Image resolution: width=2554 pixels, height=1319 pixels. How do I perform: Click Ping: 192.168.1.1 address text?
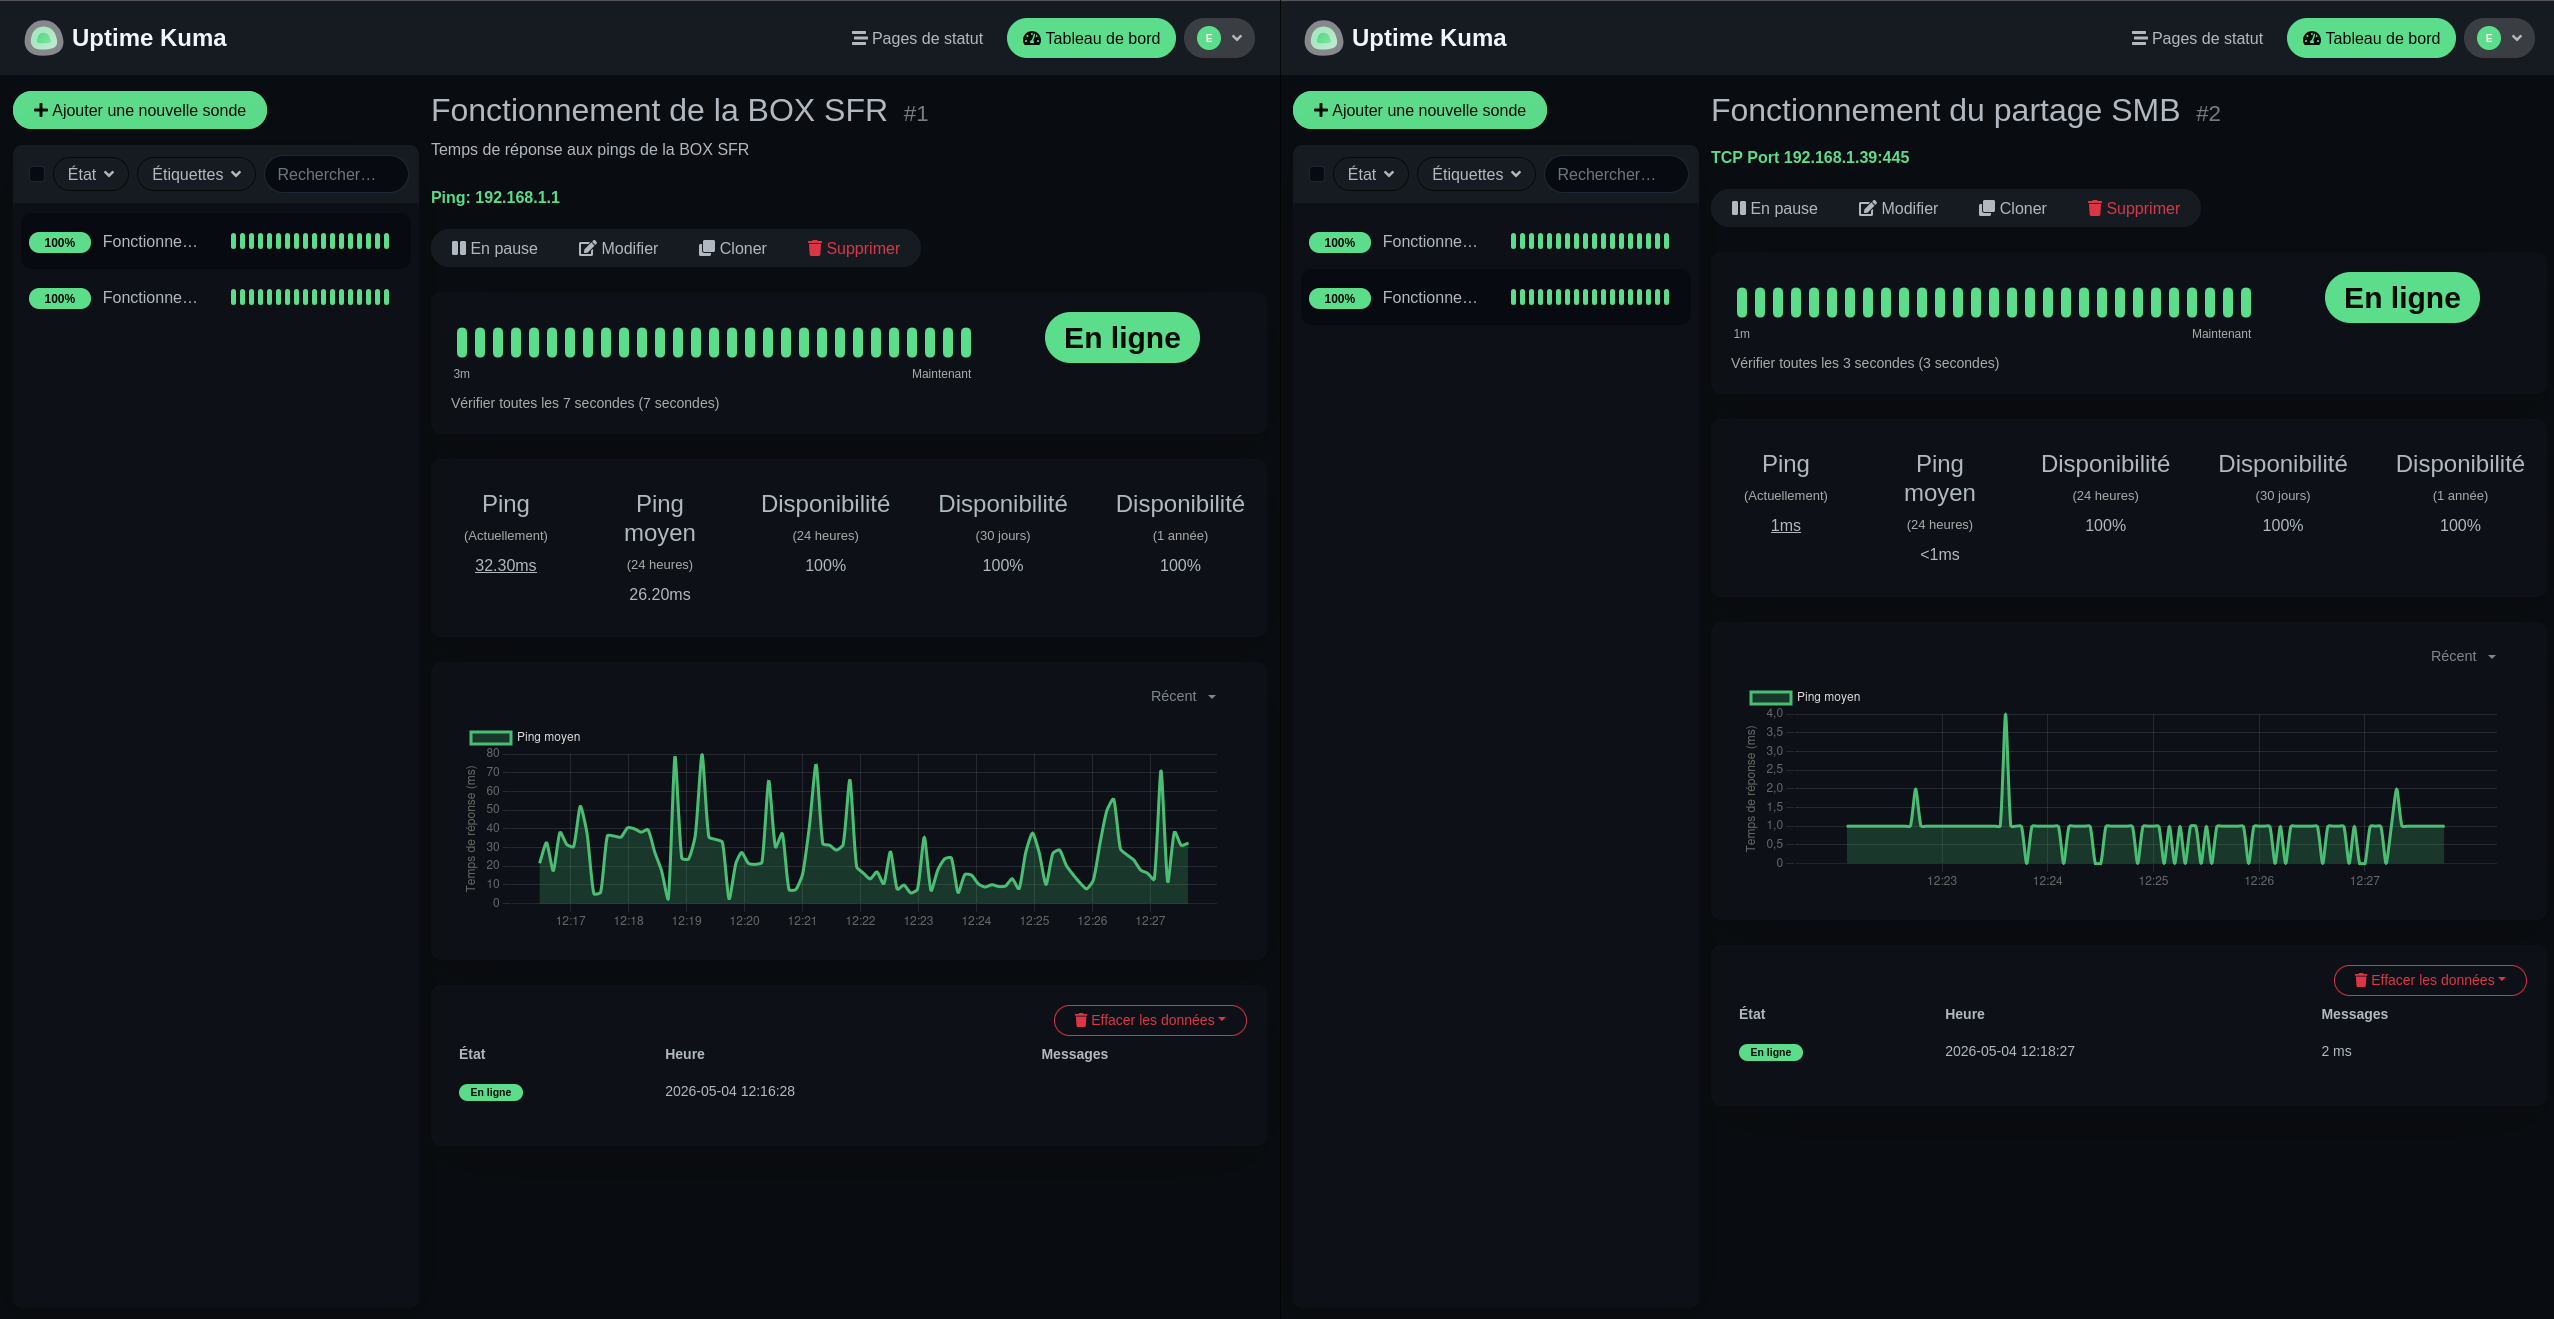(495, 197)
